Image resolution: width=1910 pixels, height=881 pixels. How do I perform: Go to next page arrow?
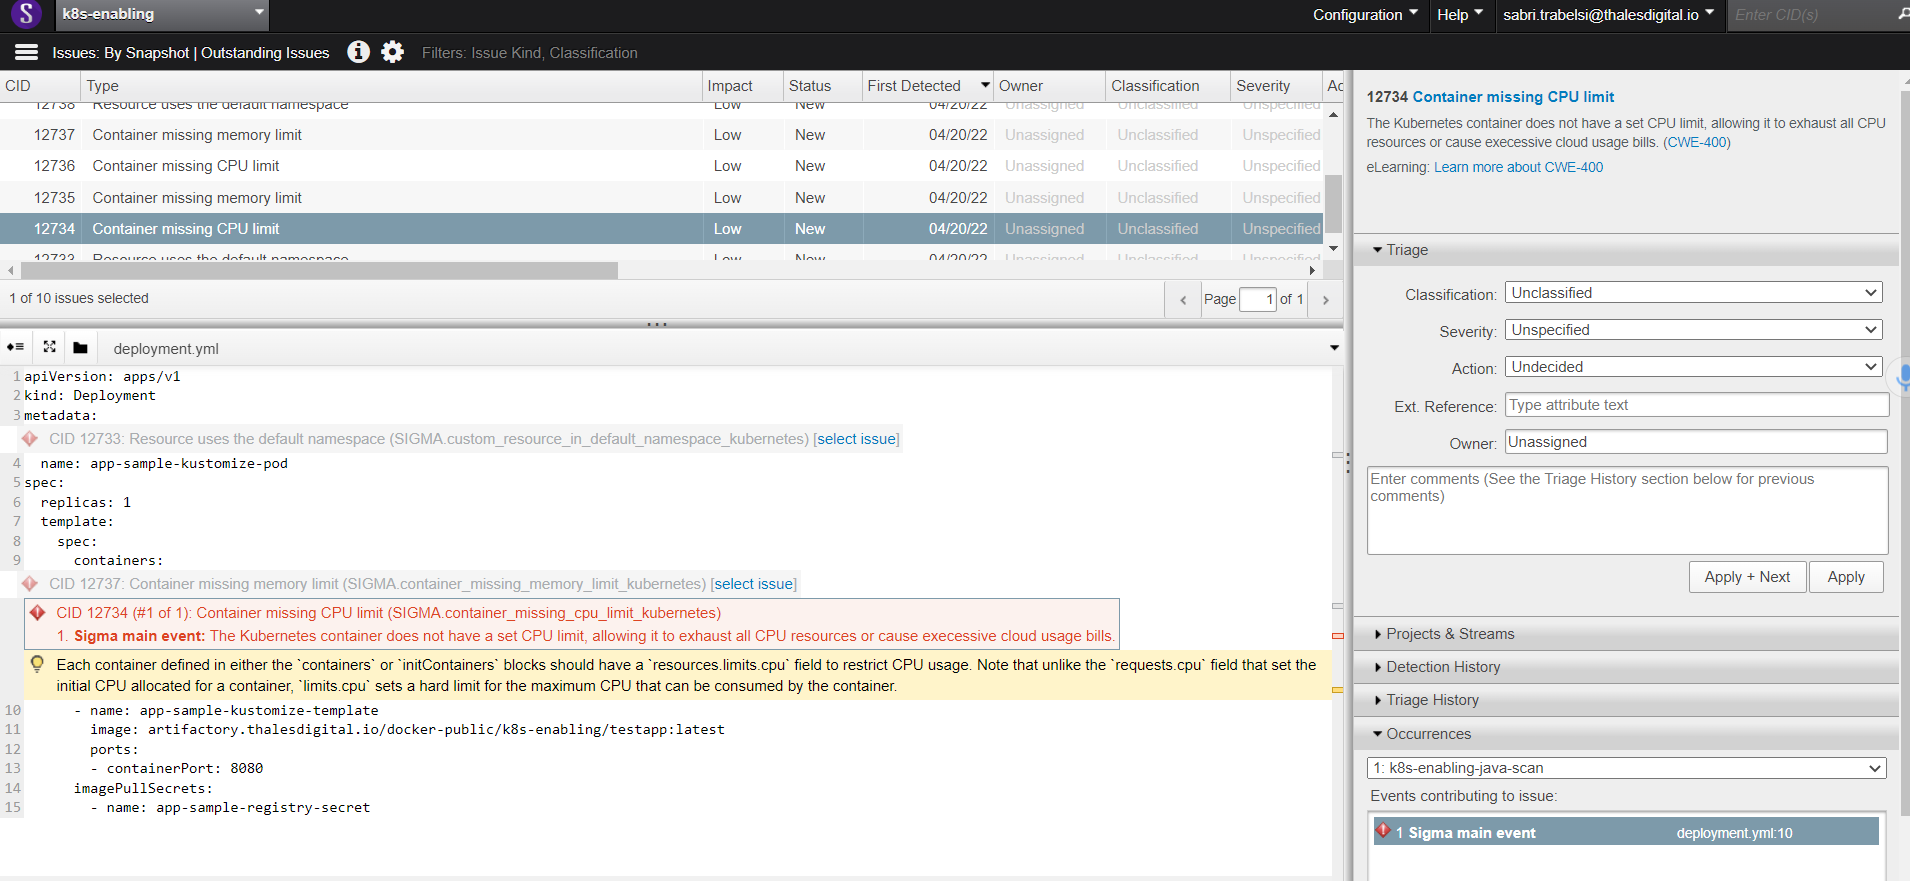(x=1326, y=300)
